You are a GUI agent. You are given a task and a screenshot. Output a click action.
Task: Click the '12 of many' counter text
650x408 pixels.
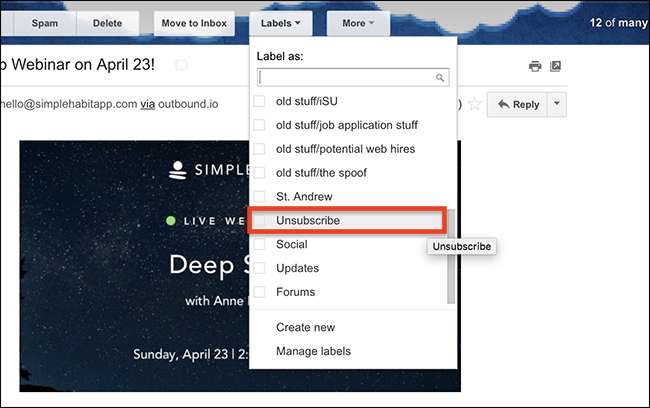618,23
